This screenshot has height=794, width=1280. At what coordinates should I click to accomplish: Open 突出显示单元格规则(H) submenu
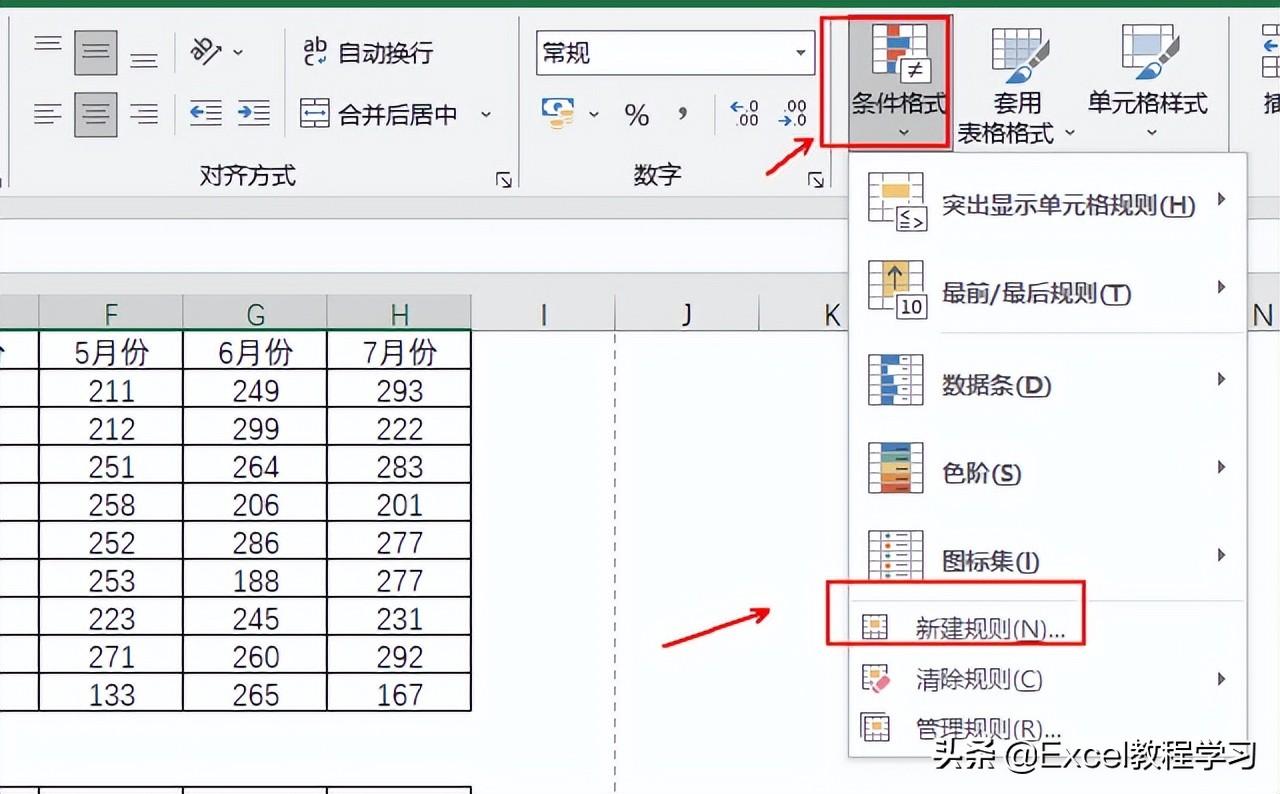[x=1048, y=204]
